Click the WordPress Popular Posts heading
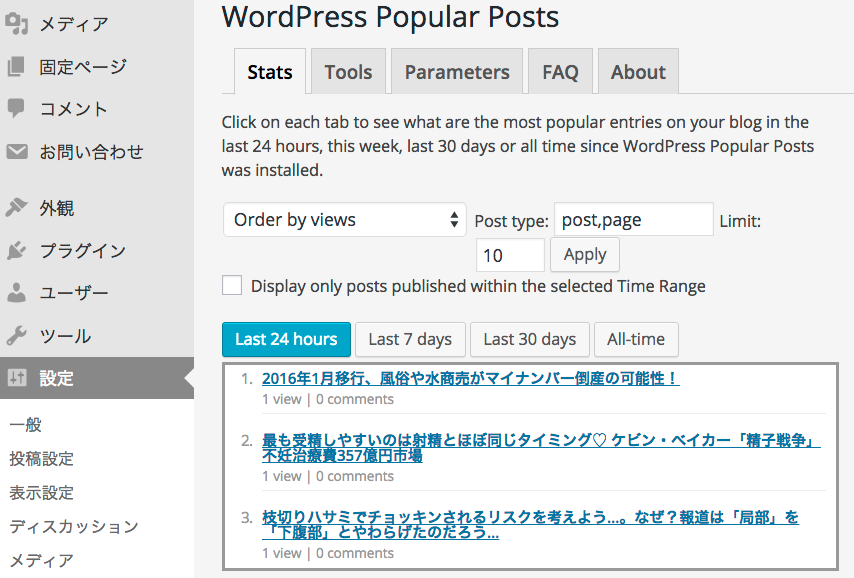 [x=391, y=17]
